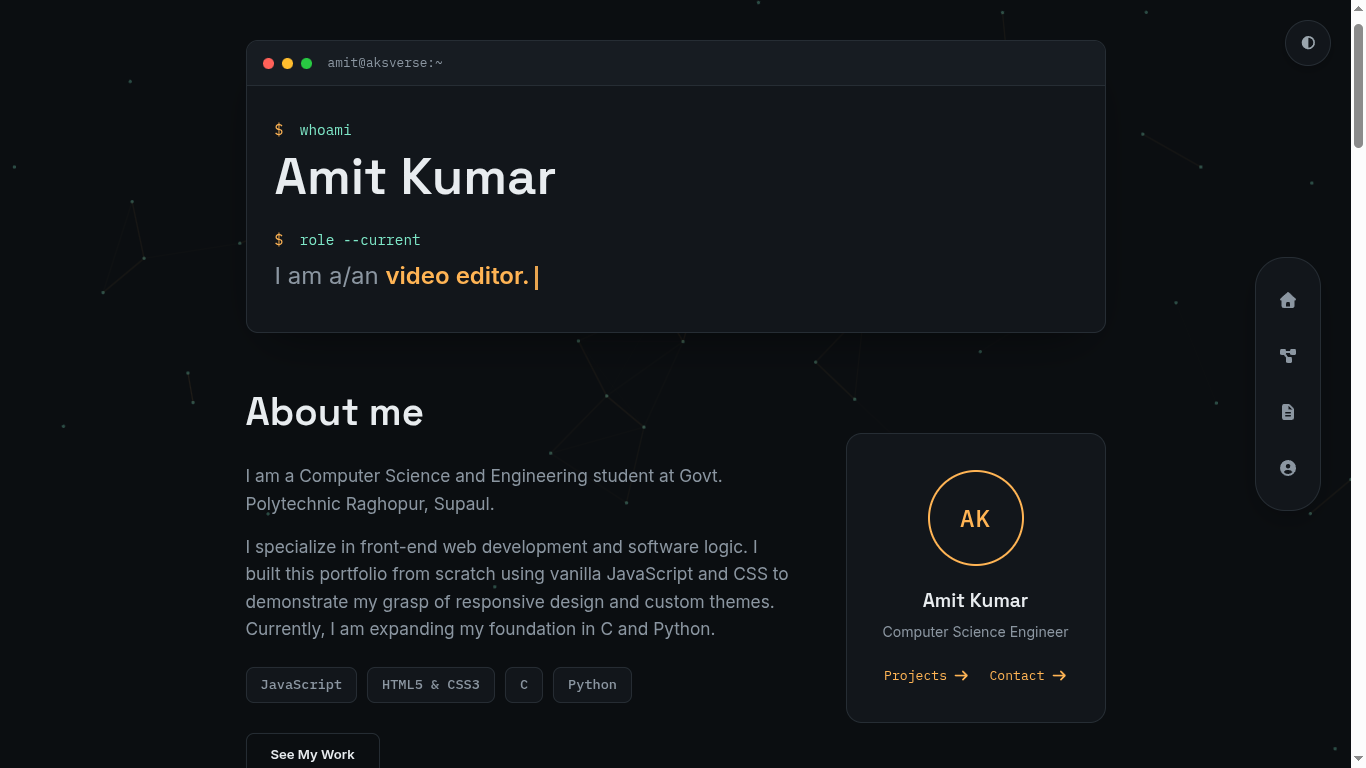Open the document icon in side nav

coord(1288,412)
